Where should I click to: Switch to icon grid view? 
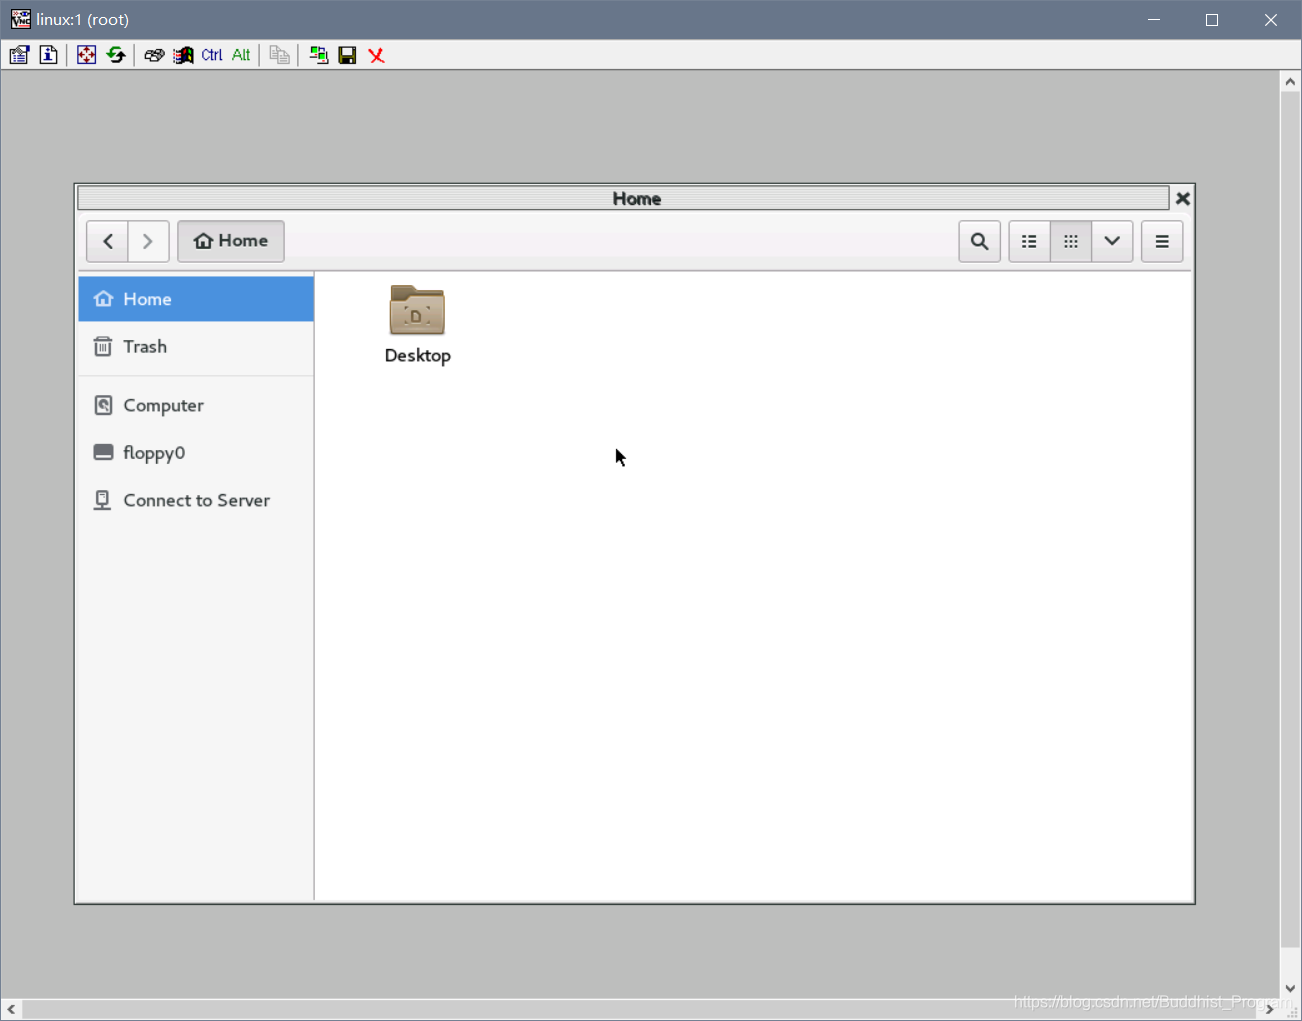click(1071, 241)
